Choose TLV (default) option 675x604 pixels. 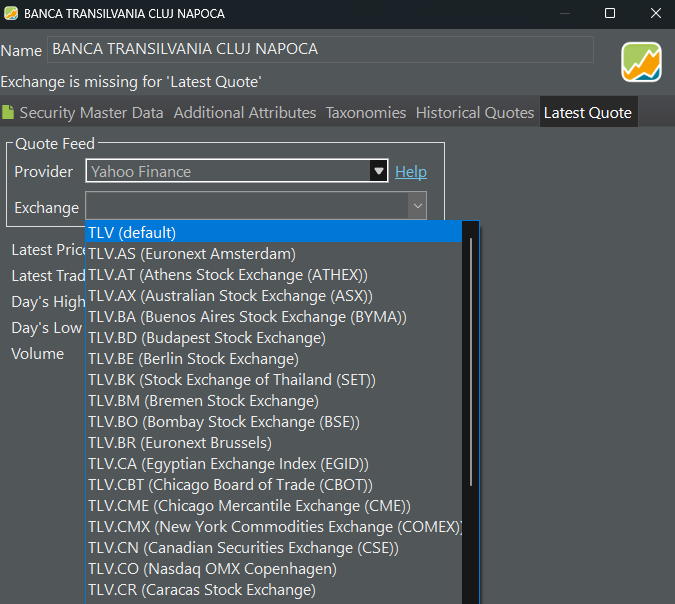pyautogui.click(x=273, y=232)
